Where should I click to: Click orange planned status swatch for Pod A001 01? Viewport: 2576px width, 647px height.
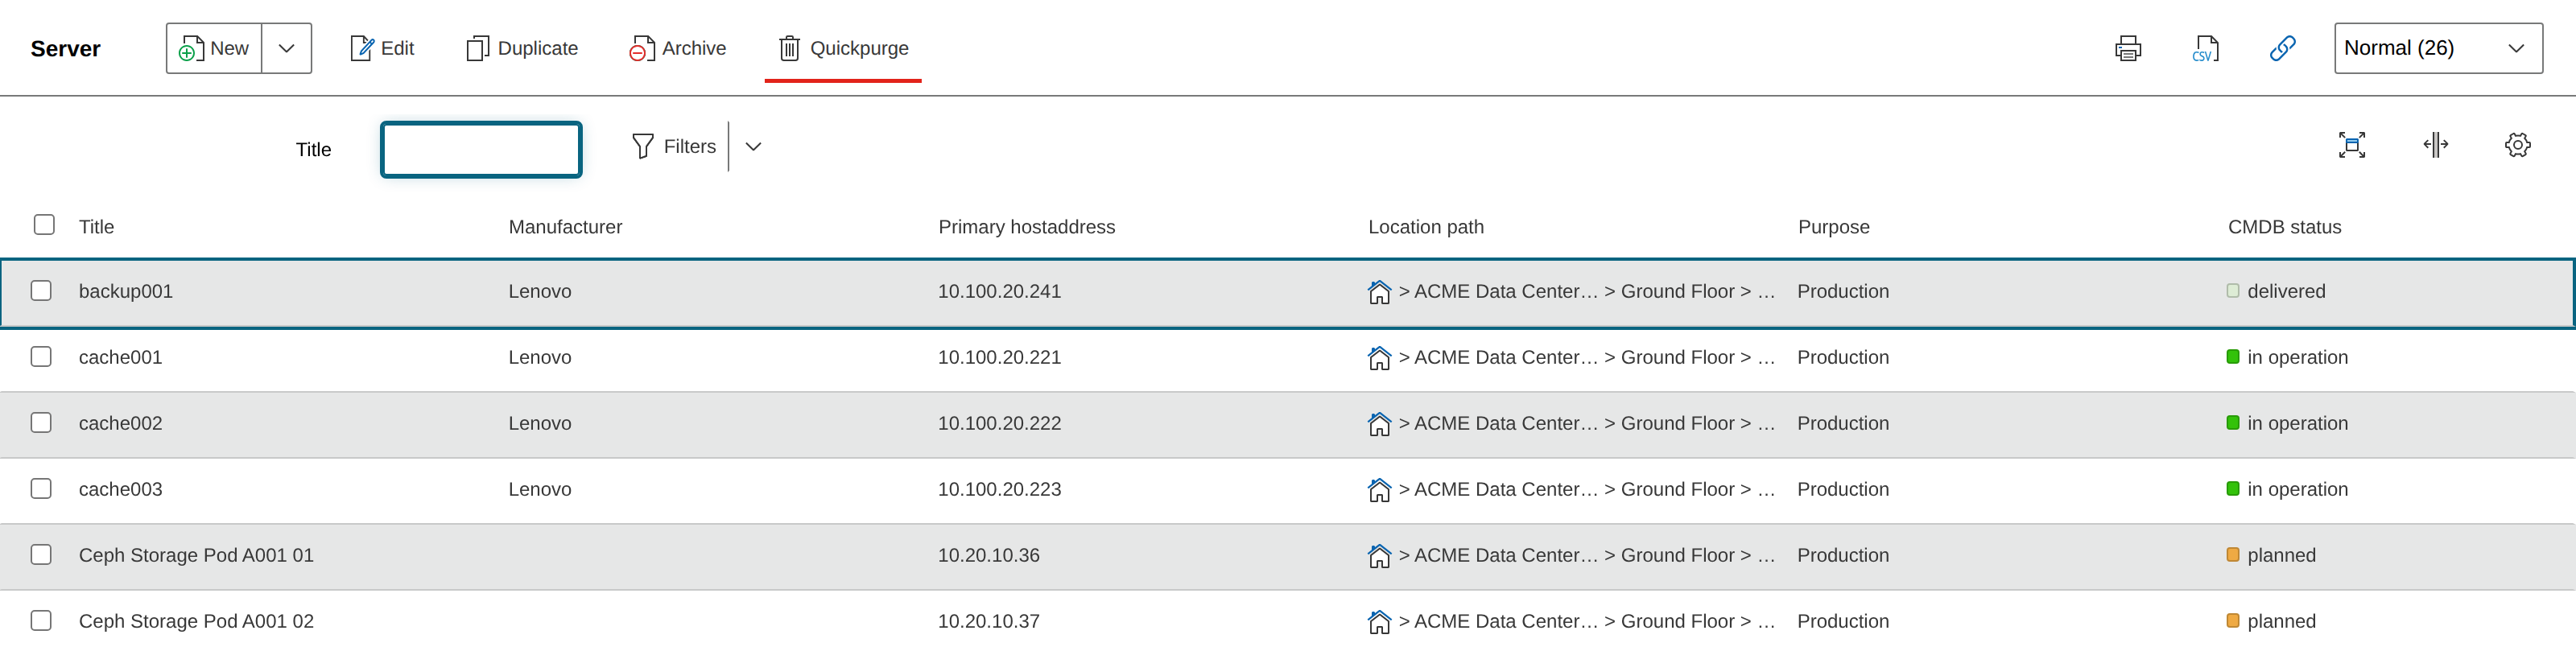[x=2233, y=555]
